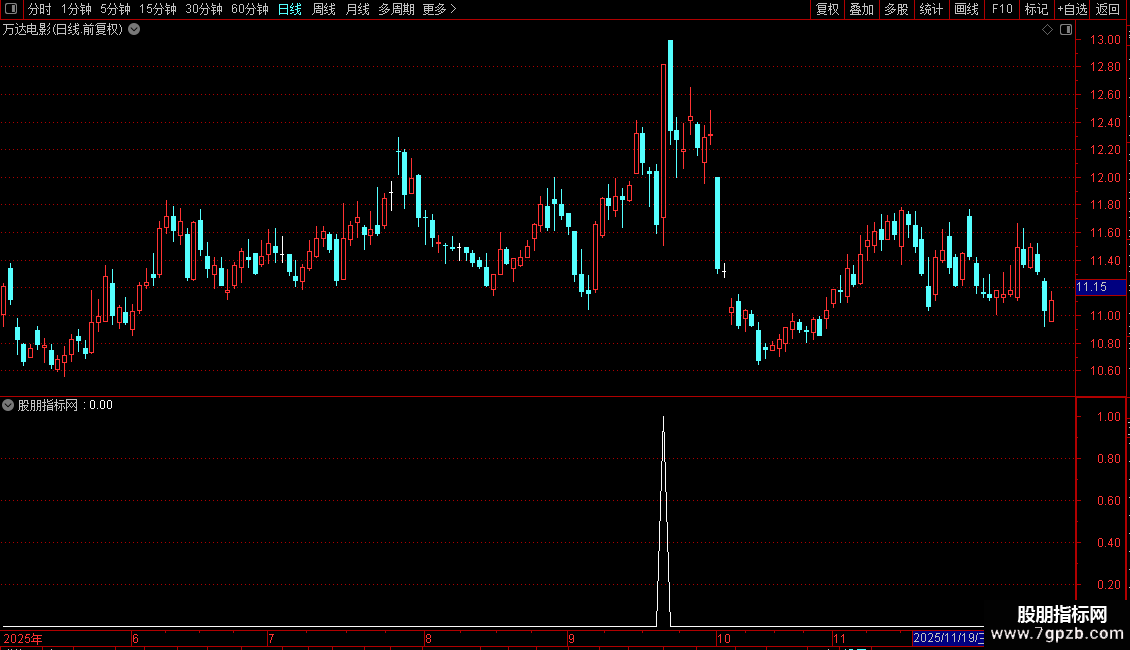Screen dimensions: 1130x650
Task: Select the 60分钟 period tab
Action: click(x=249, y=9)
